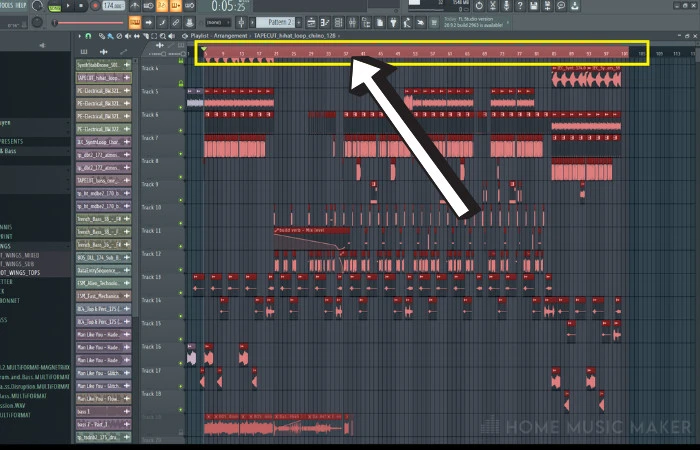Click the master pitch knob
Screen dimensions: 700x450
(x=37, y=22)
